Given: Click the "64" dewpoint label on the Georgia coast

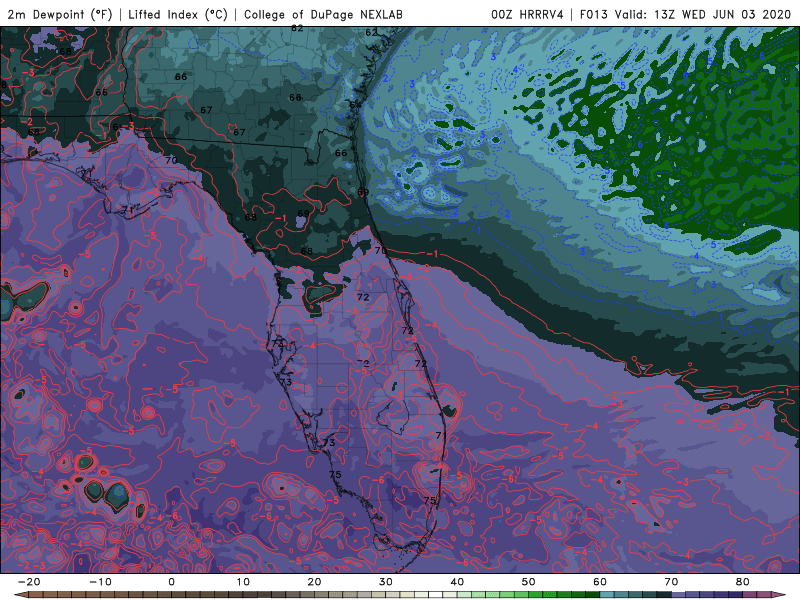Looking at the screenshot, I should point(355,105).
